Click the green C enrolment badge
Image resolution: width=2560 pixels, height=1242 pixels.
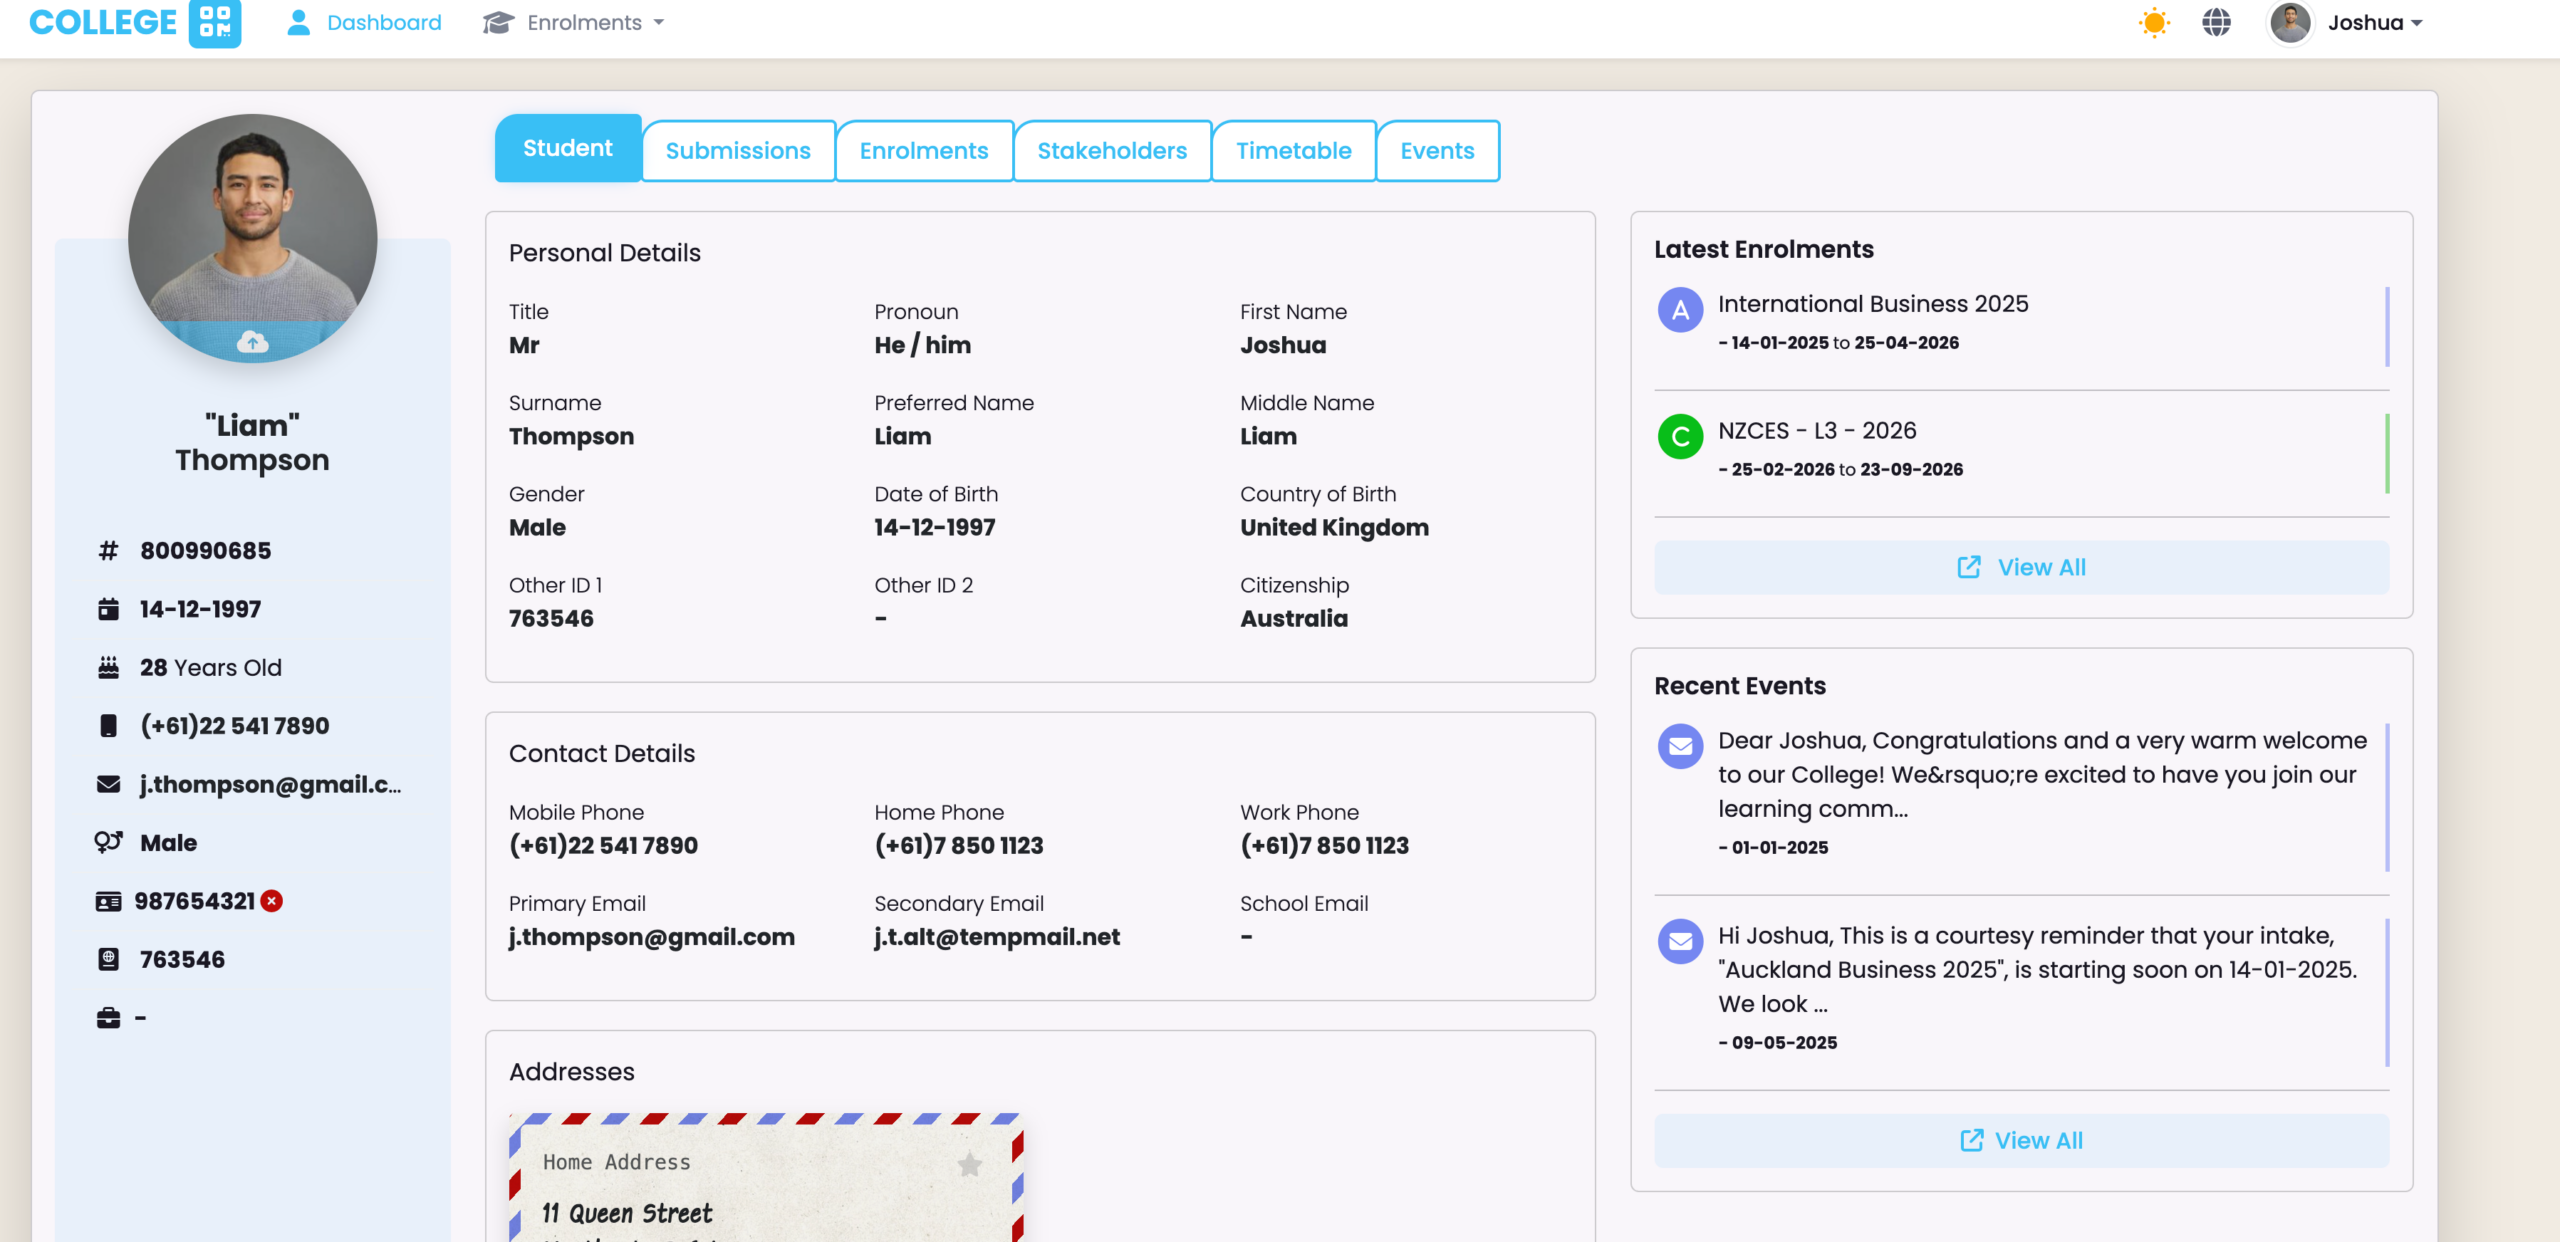(x=1680, y=436)
